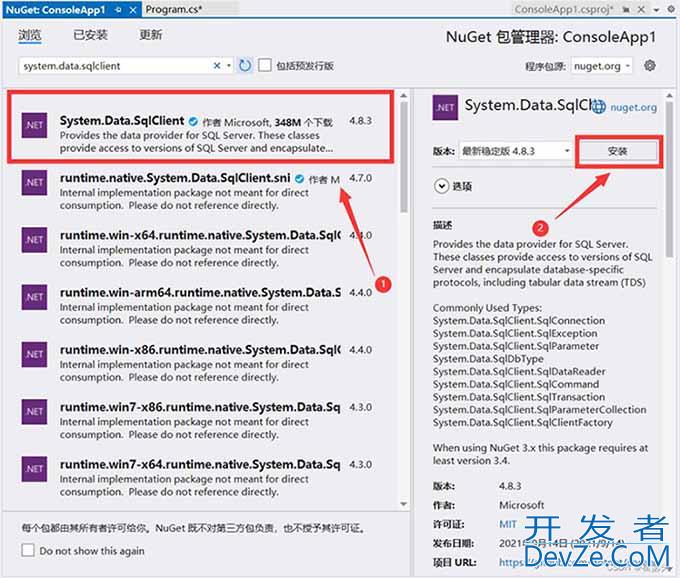Check the Do not show this again box
Image resolution: width=680 pixels, height=578 pixels.
28,550
